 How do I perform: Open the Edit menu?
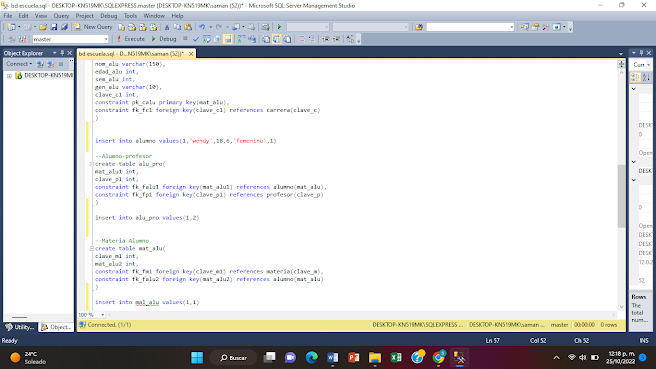pos(23,15)
